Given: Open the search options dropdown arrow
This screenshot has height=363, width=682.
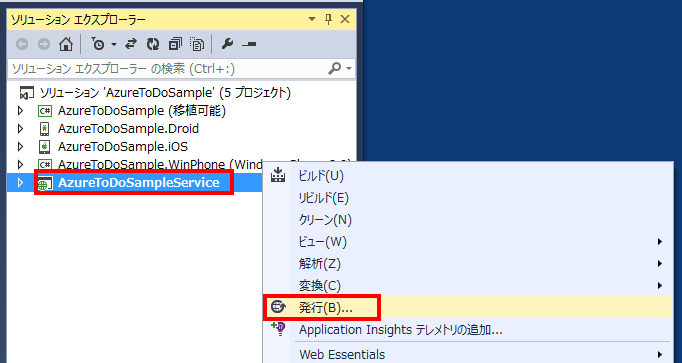Looking at the screenshot, I should [x=349, y=68].
